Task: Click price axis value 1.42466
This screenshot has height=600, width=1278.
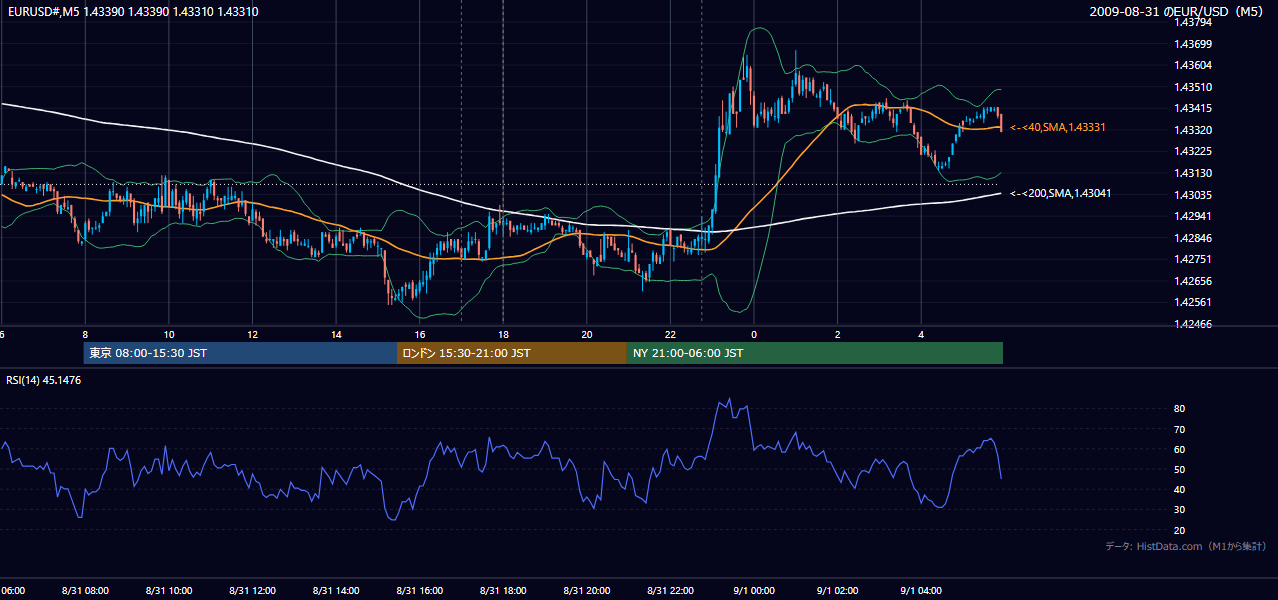Action: coord(1192,324)
